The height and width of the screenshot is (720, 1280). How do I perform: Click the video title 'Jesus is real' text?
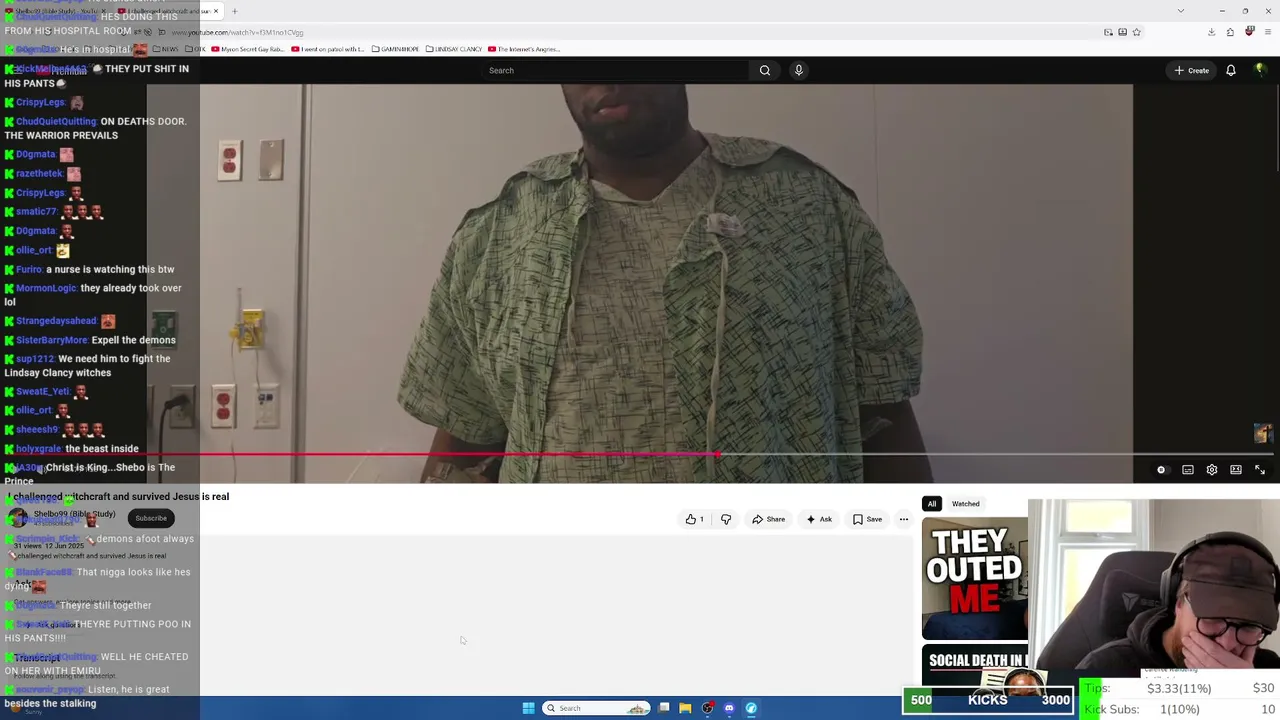tap(200, 496)
